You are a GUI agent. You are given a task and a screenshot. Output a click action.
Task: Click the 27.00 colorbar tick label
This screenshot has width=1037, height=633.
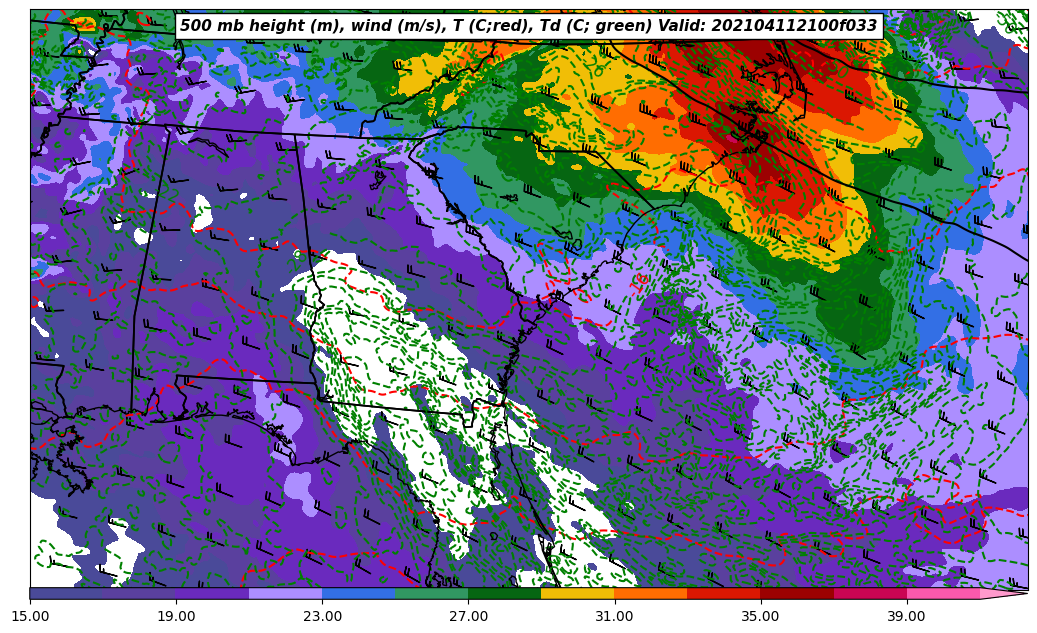pyautogui.click(x=468, y=616)
